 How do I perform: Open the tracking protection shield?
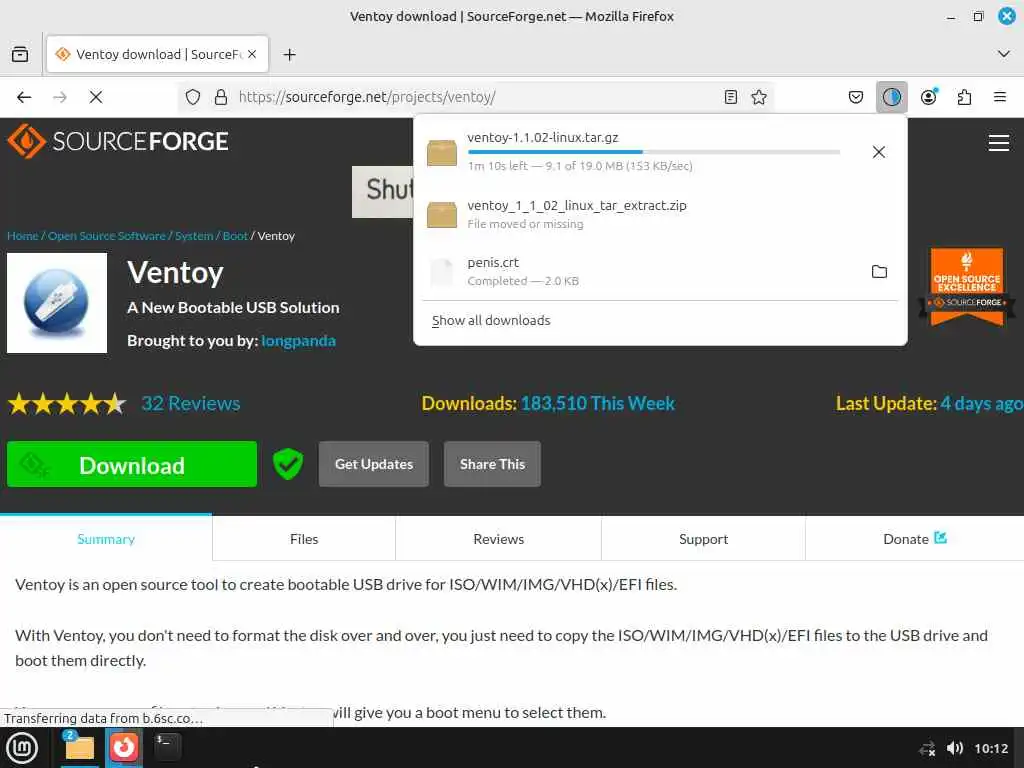(x=193, y=97)
